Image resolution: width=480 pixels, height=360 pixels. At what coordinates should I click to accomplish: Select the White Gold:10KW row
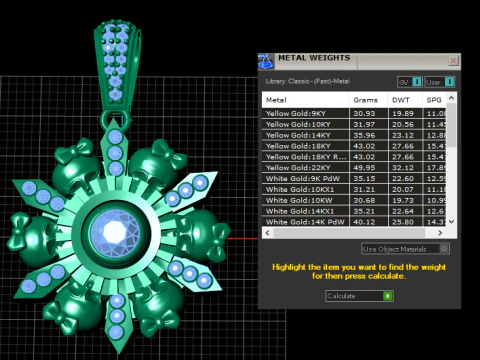354,200
